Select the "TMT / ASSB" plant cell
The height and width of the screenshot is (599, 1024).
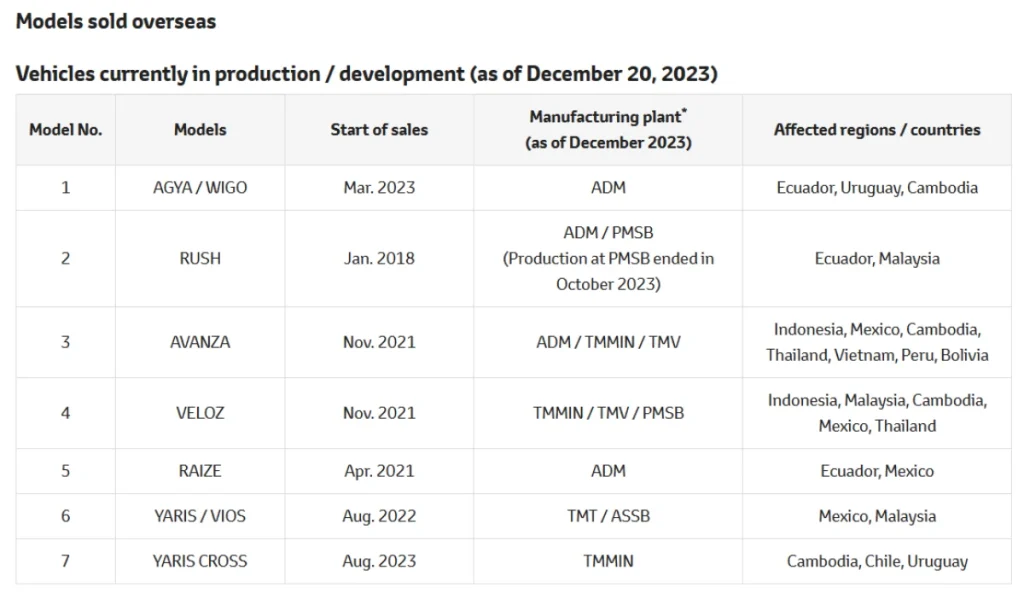608,516
